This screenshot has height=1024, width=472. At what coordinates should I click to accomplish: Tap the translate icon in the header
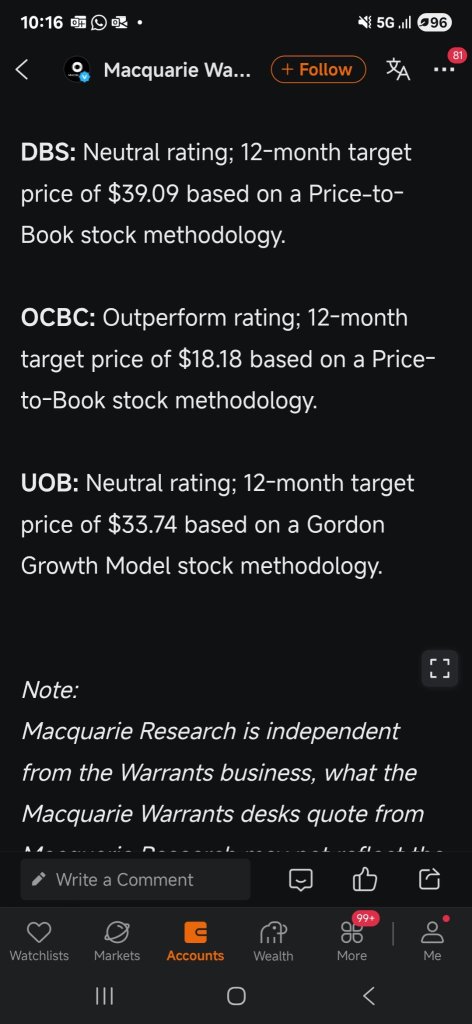click(398, 69)
